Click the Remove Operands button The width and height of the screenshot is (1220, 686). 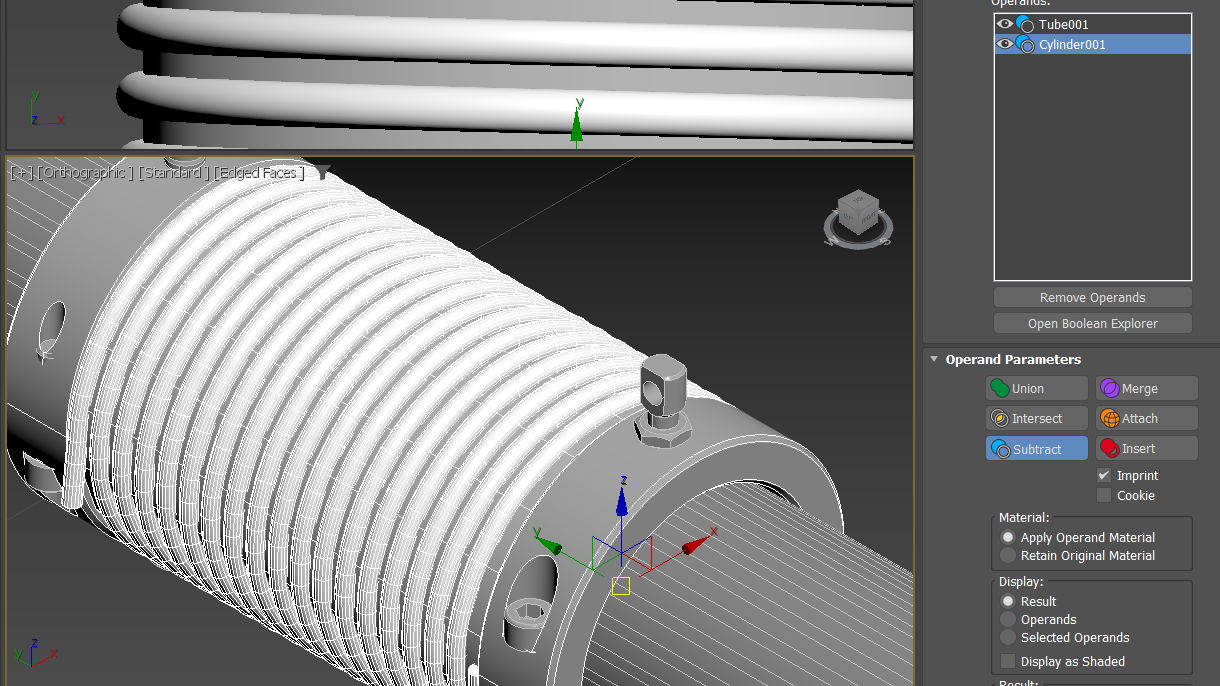pos(1092,297)
